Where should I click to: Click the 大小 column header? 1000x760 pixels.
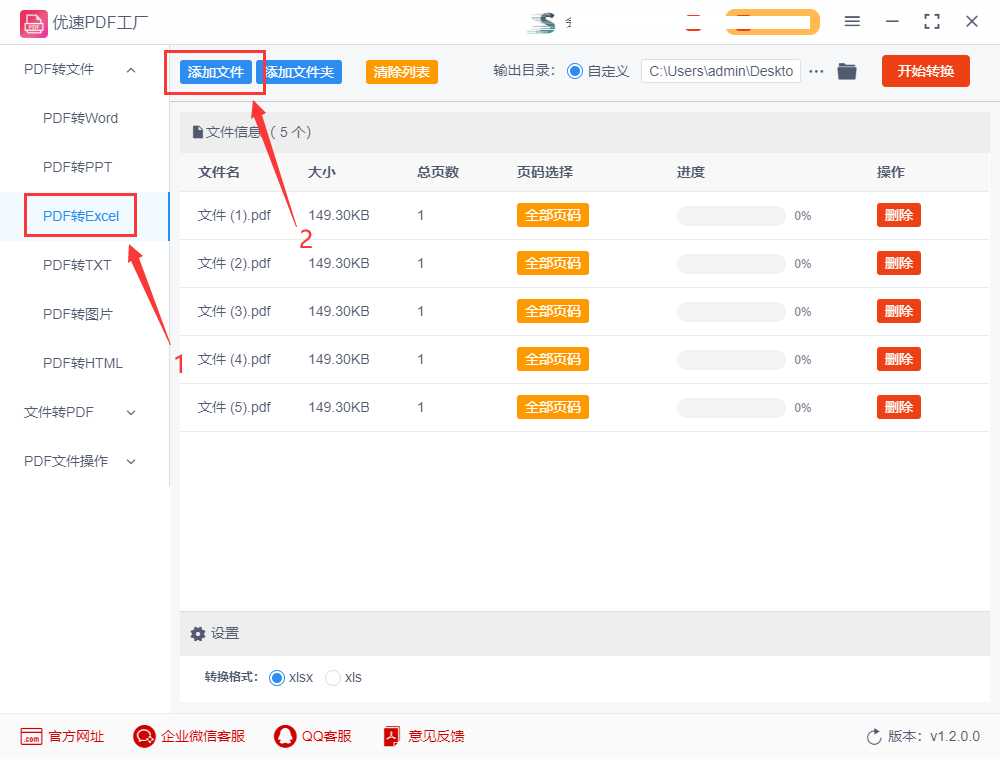point(321,172)
